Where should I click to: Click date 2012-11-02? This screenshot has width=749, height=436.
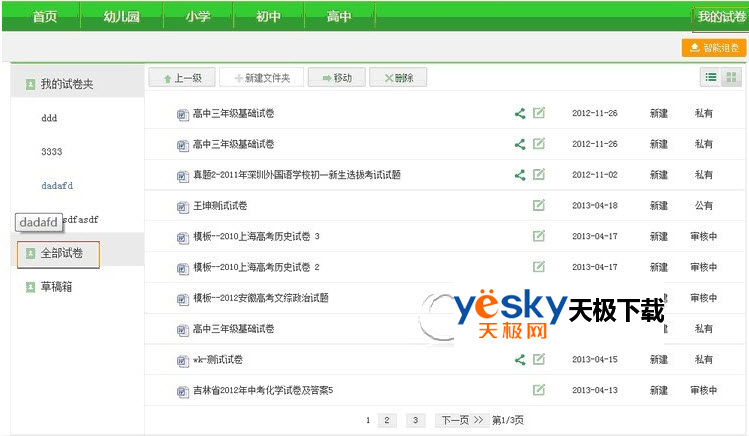[595, 175]
